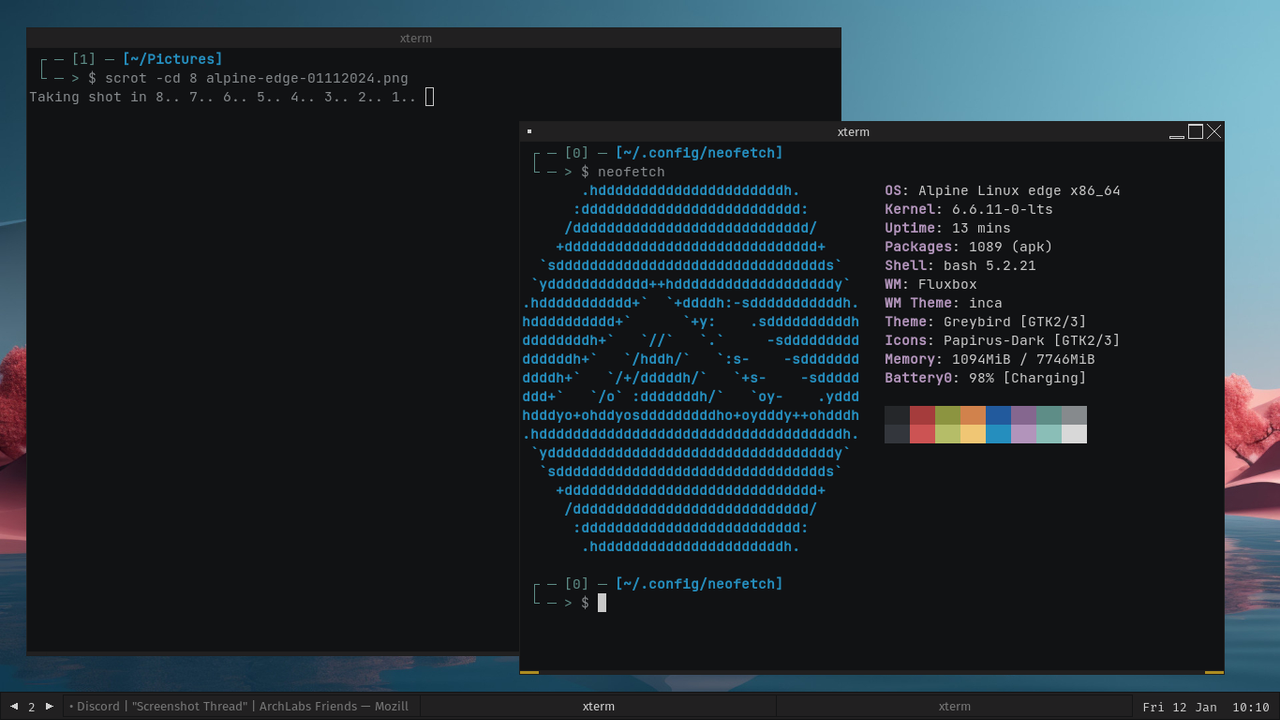
Task: Click the hollow cursor after the scrot countdown
Action: coord(429,97)
